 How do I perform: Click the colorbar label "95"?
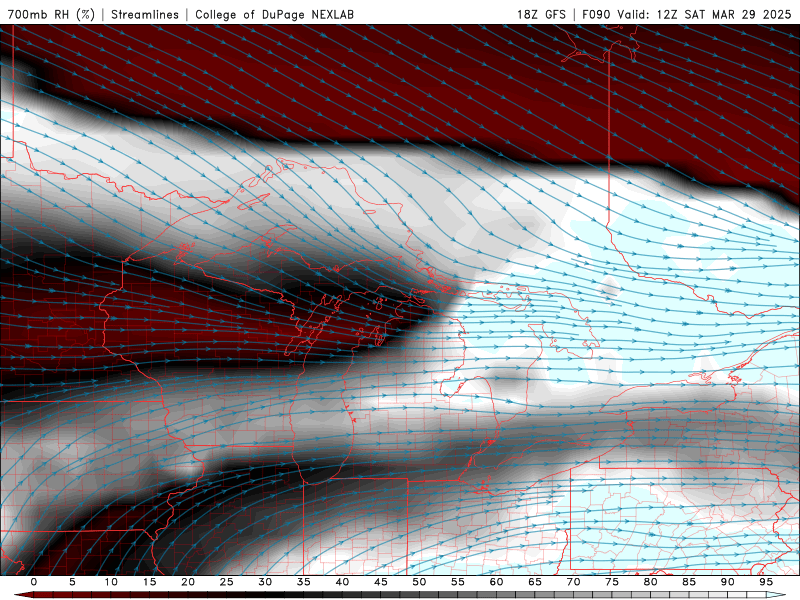click(x=766, y=582)
